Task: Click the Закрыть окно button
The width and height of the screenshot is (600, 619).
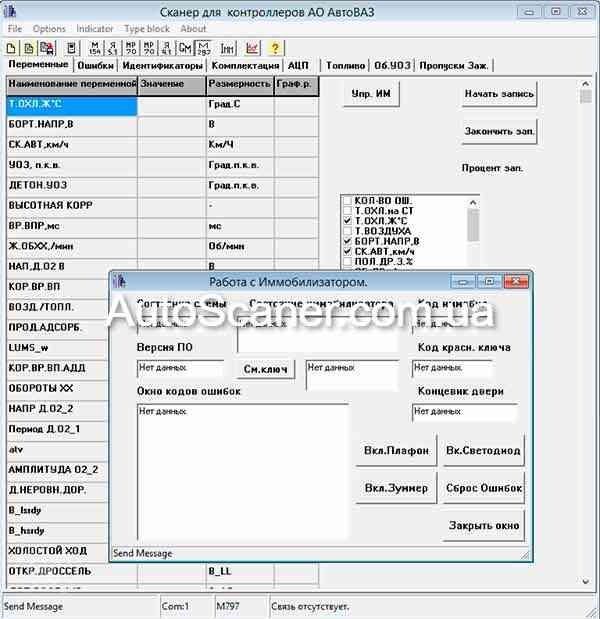Action: [x=484, y=525]
